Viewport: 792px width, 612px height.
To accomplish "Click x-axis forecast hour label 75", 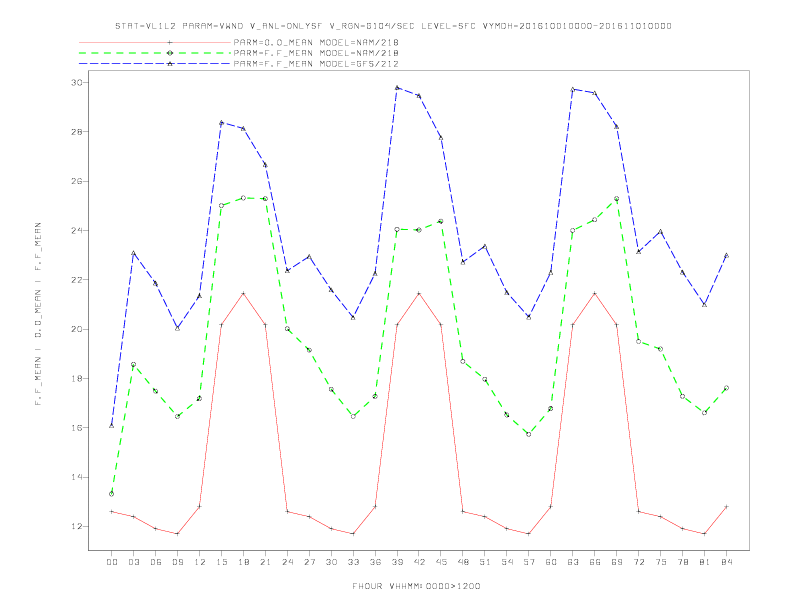I will (x=661, y=562).
